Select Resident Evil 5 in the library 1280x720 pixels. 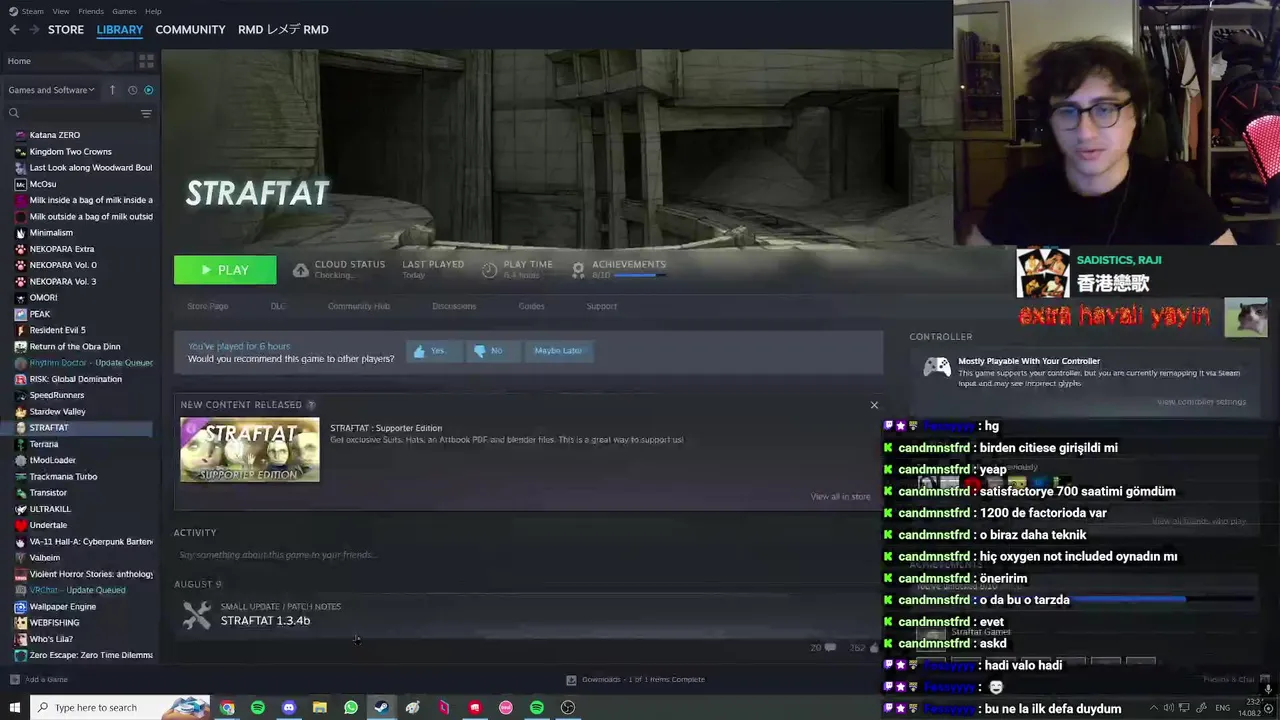pos(57,330)
